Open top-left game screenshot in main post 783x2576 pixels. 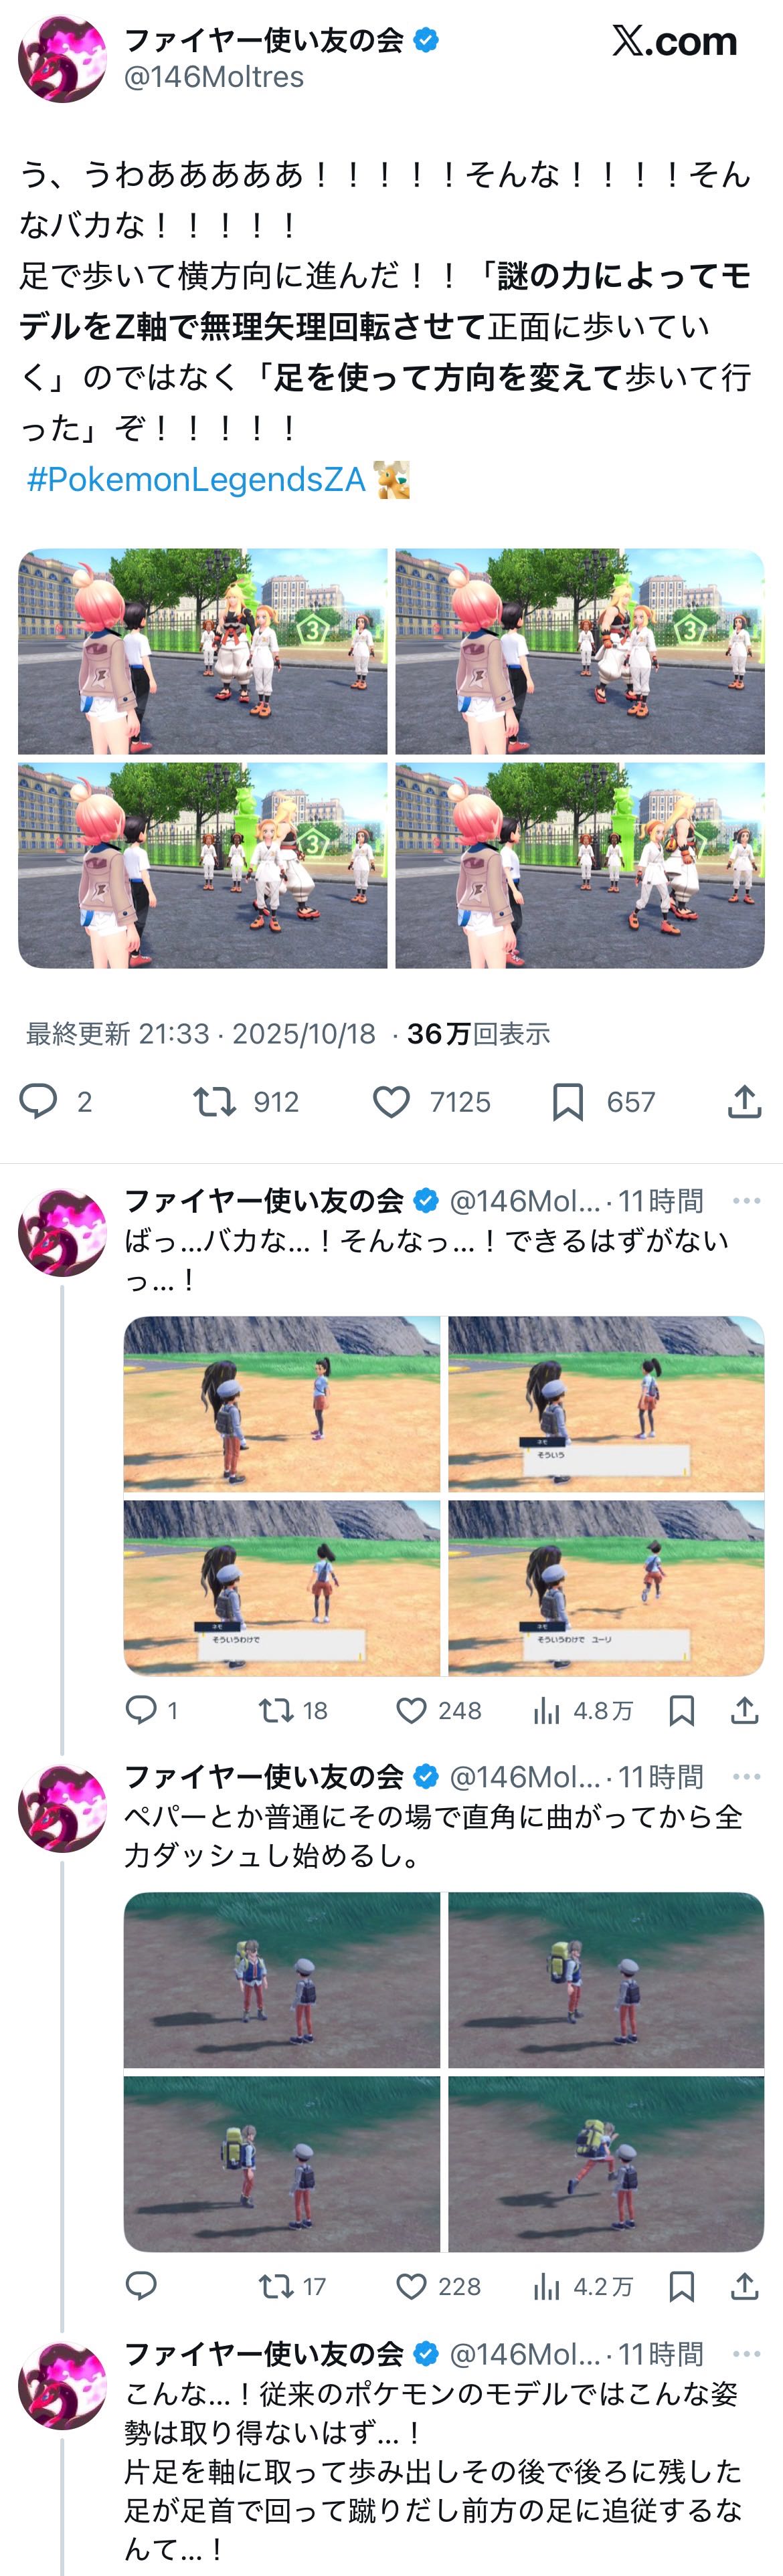(x=203, y=651)
